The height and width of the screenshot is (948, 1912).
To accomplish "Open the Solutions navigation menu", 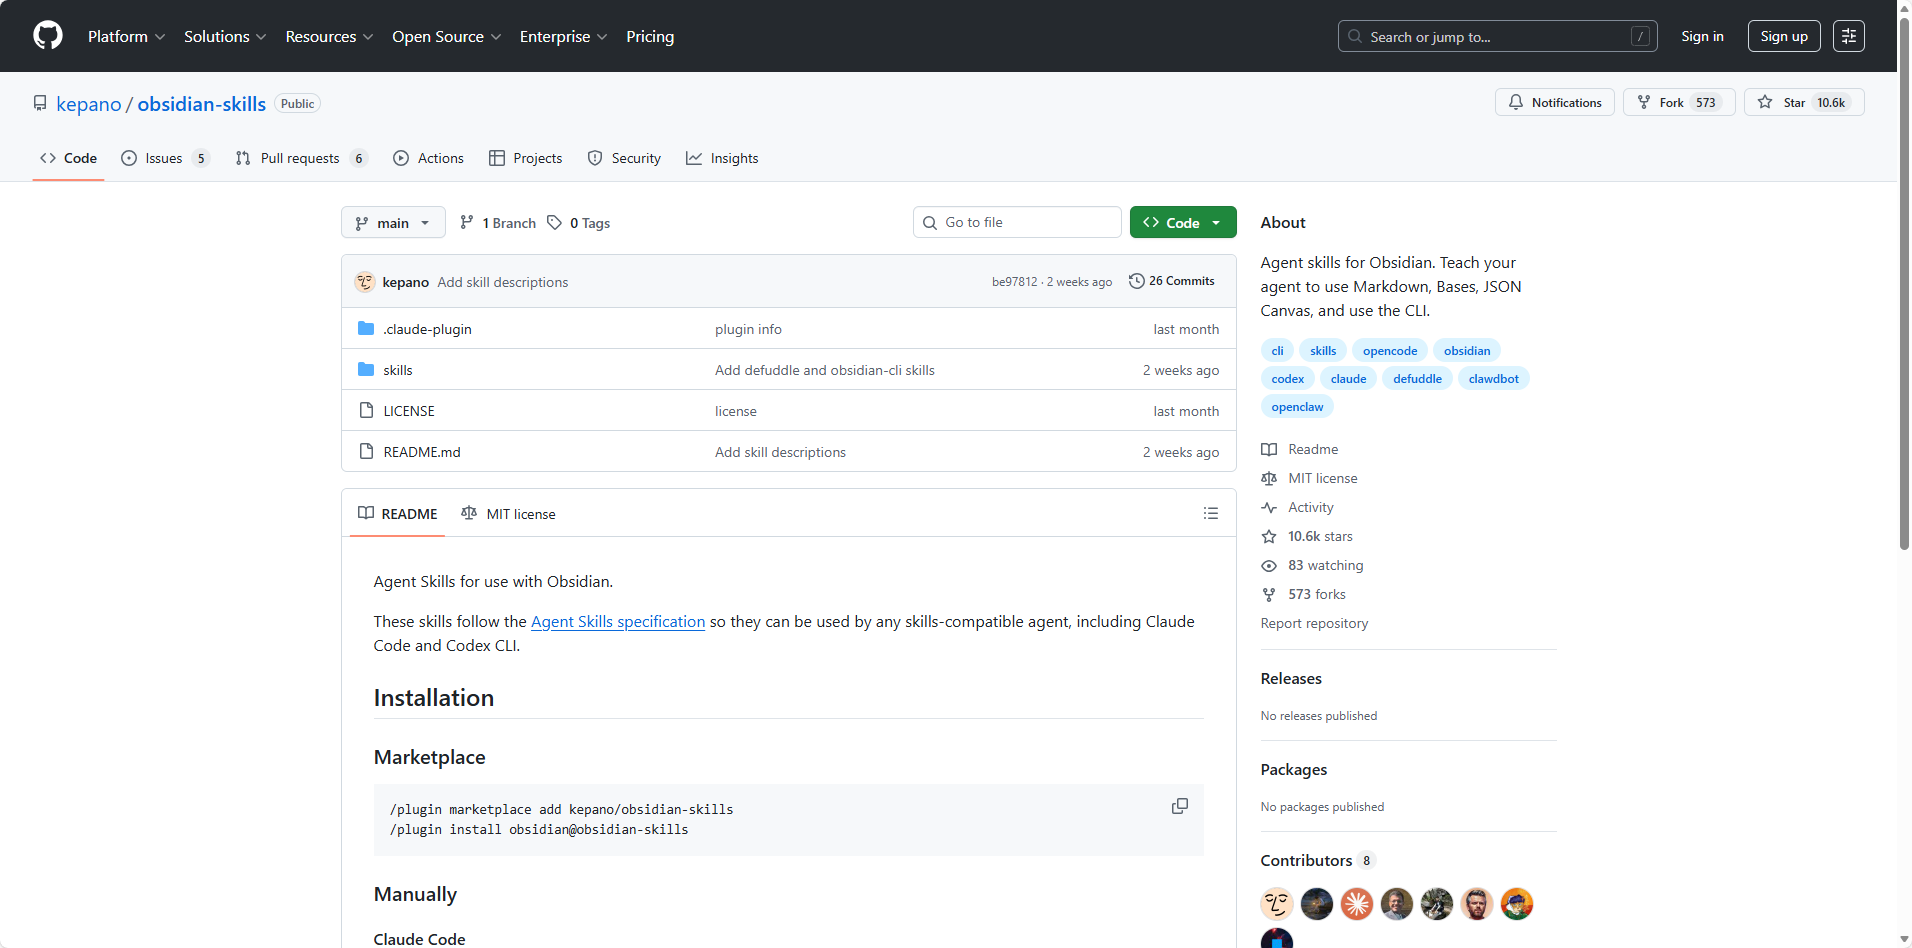I will (x=224, y=36).
